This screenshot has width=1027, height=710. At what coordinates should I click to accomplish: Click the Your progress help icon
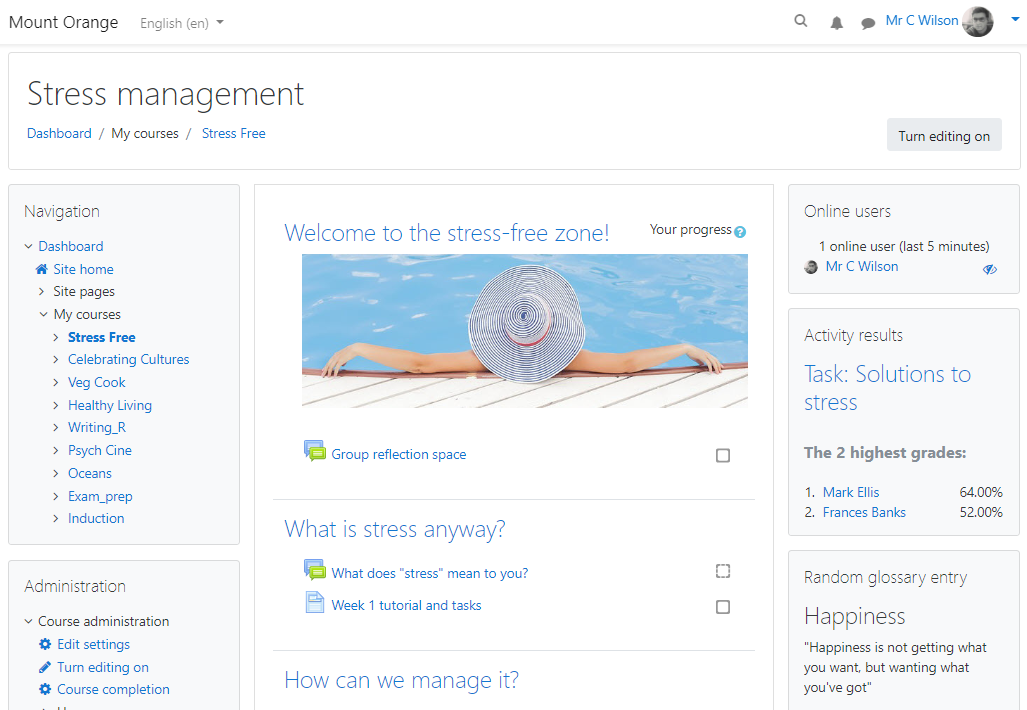(x=740, y=232)
